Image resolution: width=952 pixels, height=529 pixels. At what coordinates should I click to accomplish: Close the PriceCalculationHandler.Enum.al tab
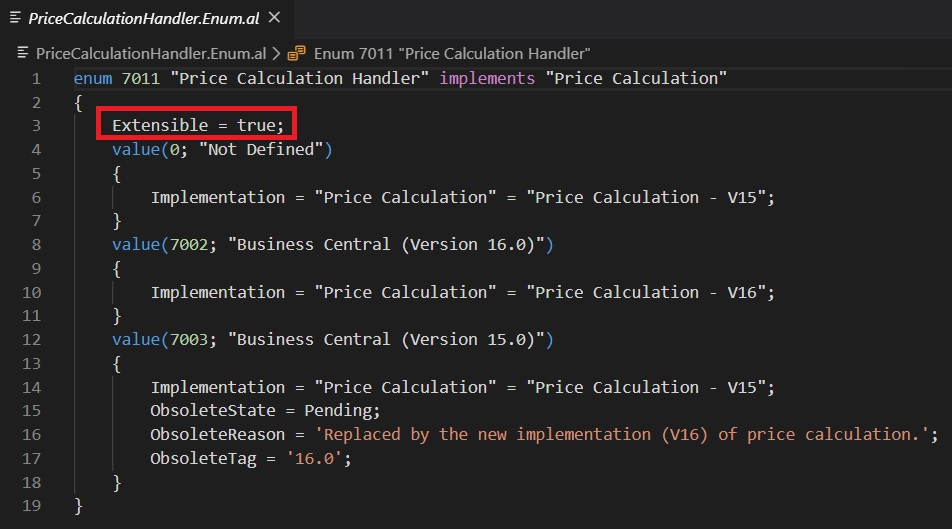[x=275, y=18]
